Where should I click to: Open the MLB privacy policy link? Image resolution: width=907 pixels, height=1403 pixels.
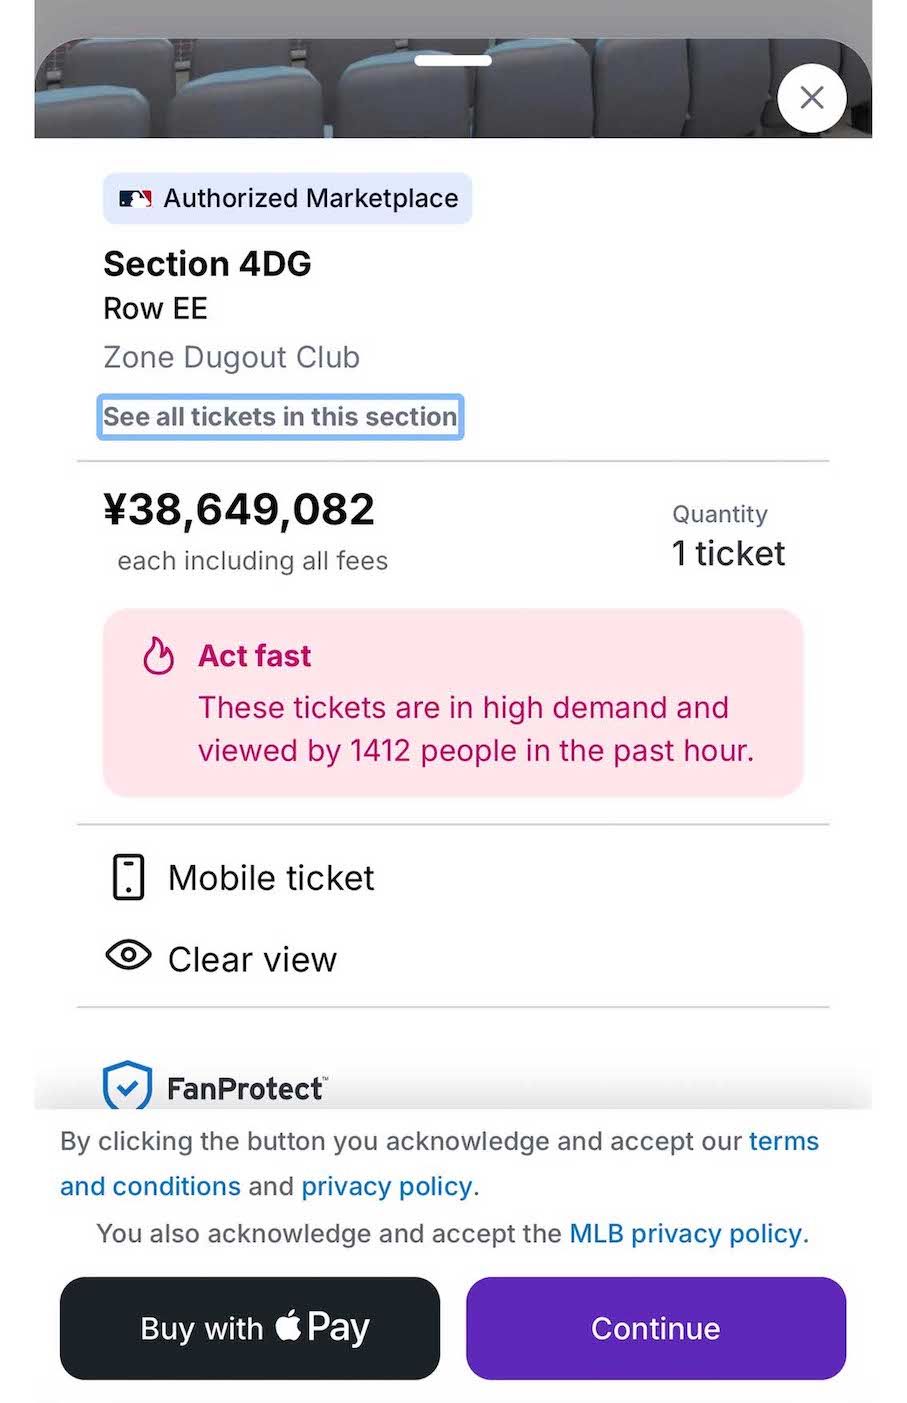coord(686,1233)
